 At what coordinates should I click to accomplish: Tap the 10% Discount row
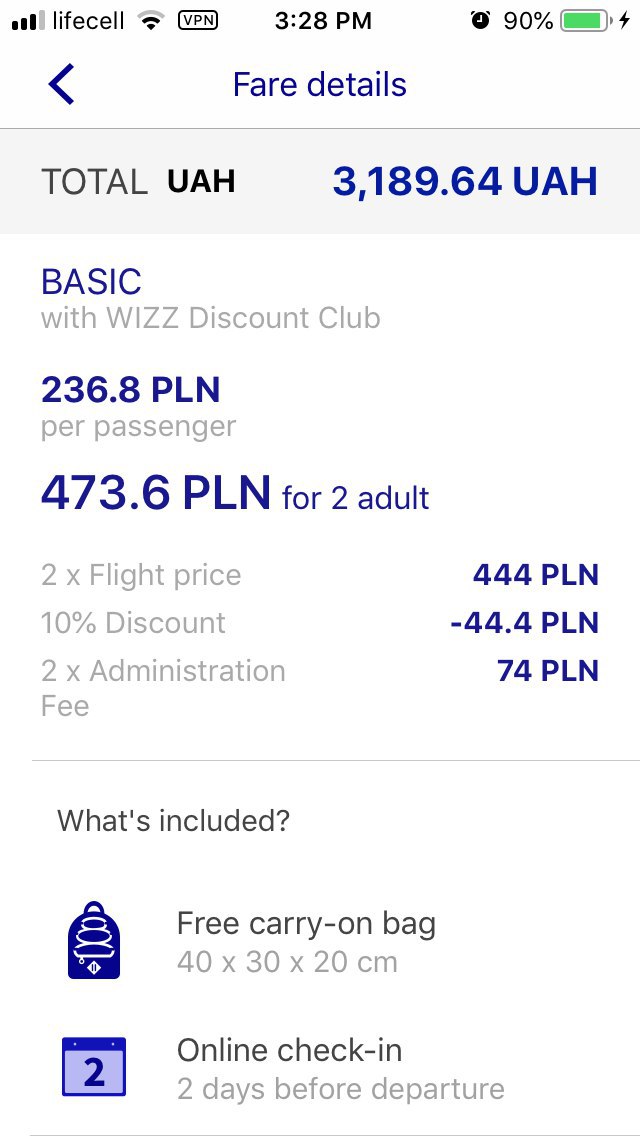click(x=320, y=623)
